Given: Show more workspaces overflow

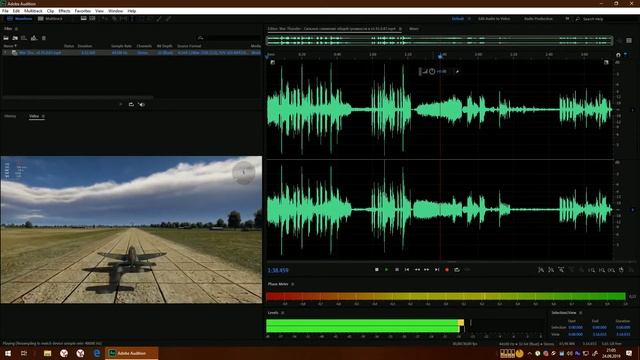Looking at the screenshot, I should 567,19.
